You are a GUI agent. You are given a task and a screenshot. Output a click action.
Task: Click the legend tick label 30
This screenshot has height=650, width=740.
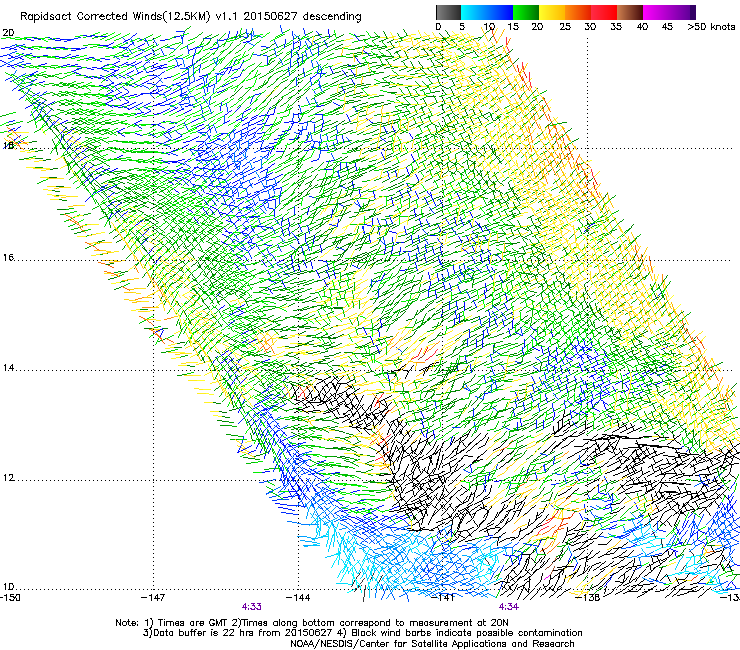(x=590, y=27)
